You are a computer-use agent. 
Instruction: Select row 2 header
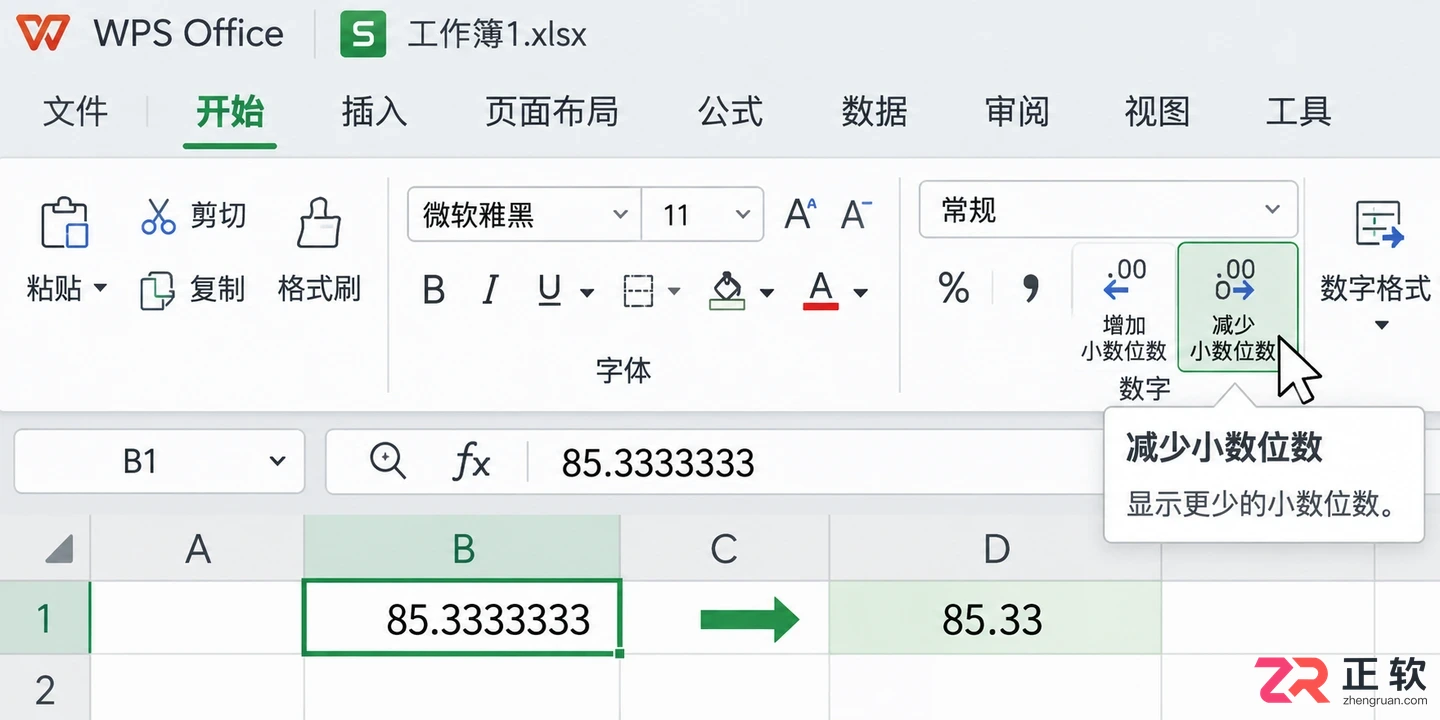pos(45,689)
